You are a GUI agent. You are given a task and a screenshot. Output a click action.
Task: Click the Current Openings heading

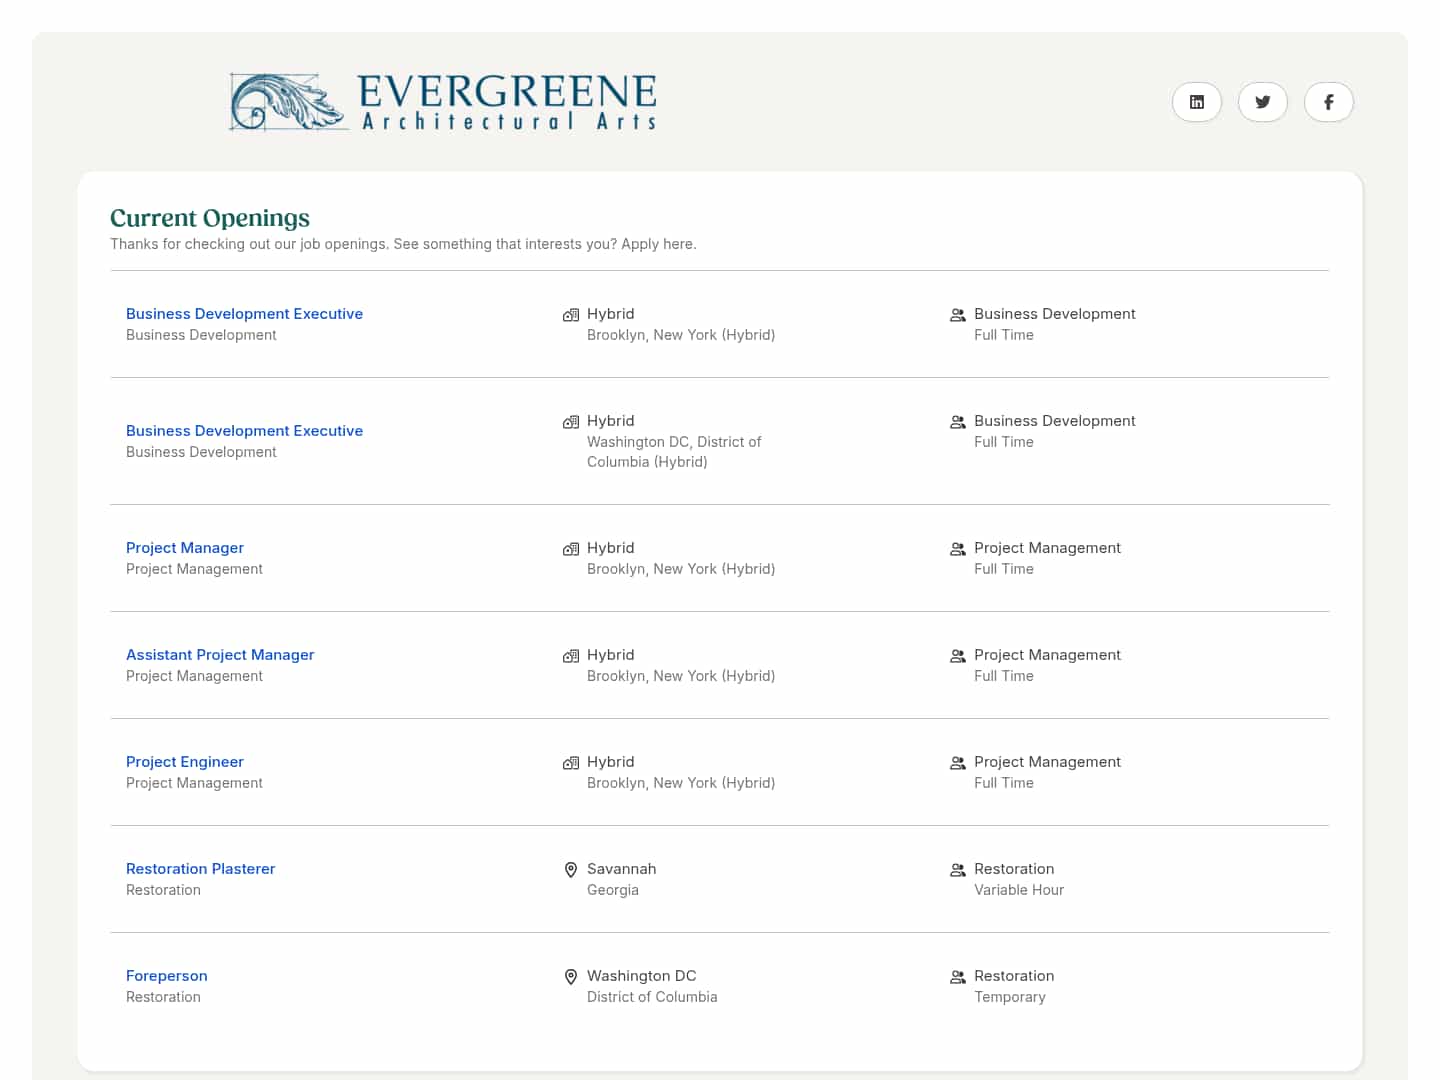210,217
